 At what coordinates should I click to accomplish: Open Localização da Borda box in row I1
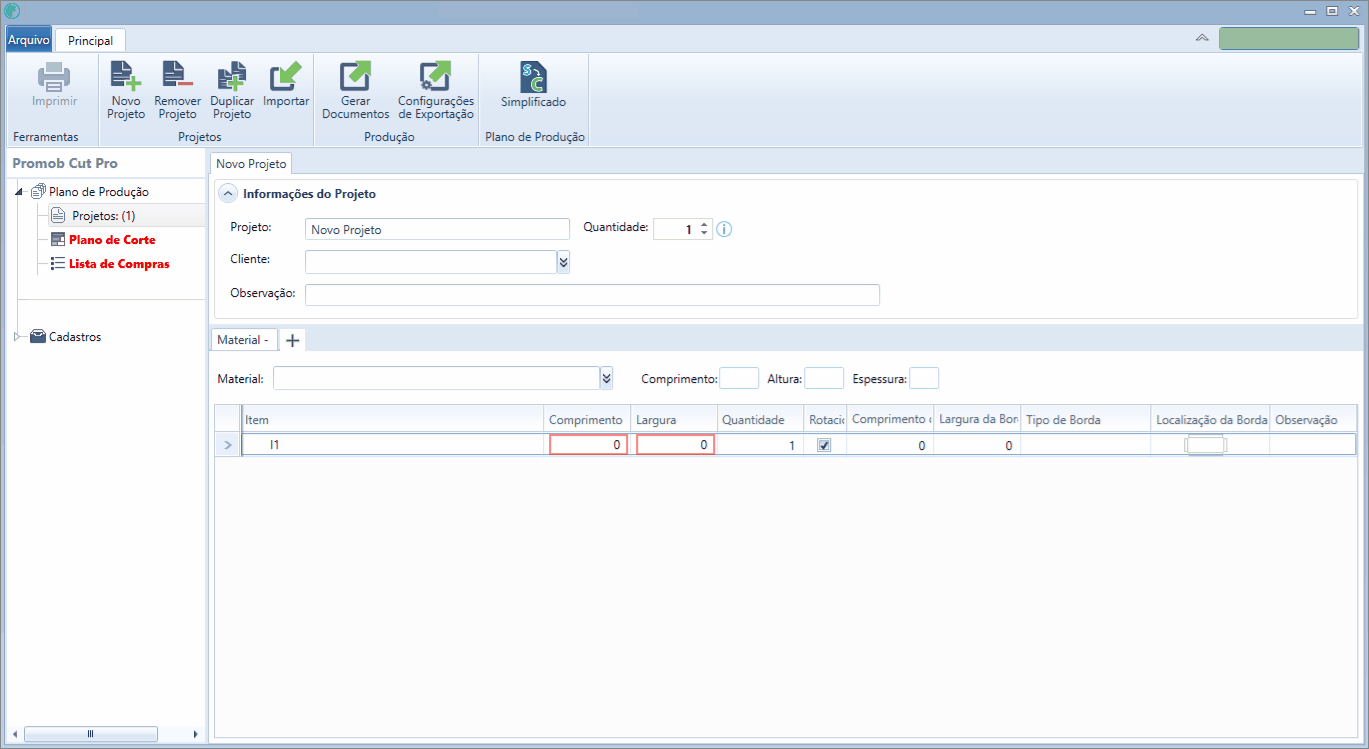(x=1205, y=445)
